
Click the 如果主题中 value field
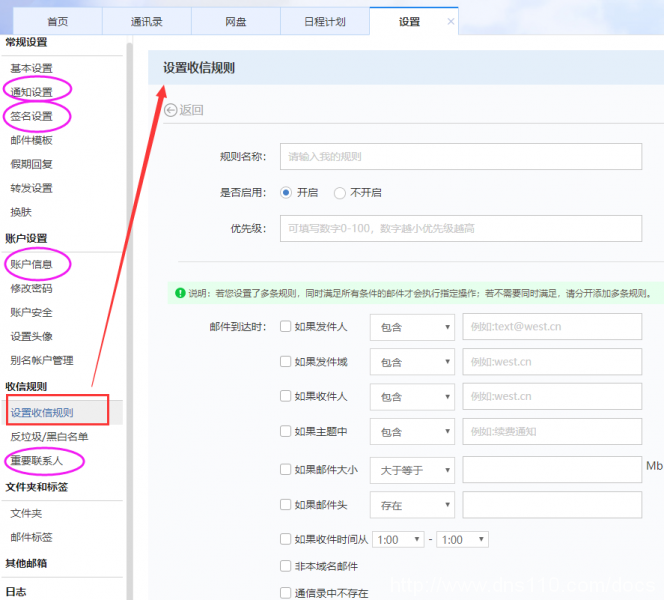click(x=552, y=431)
